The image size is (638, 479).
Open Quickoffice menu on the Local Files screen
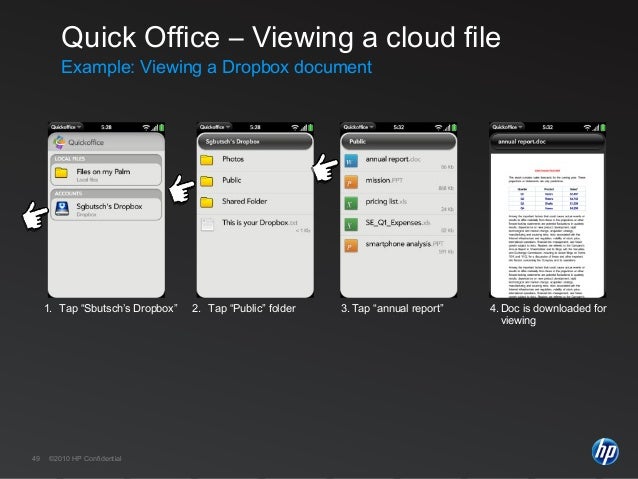click(66, 127)
